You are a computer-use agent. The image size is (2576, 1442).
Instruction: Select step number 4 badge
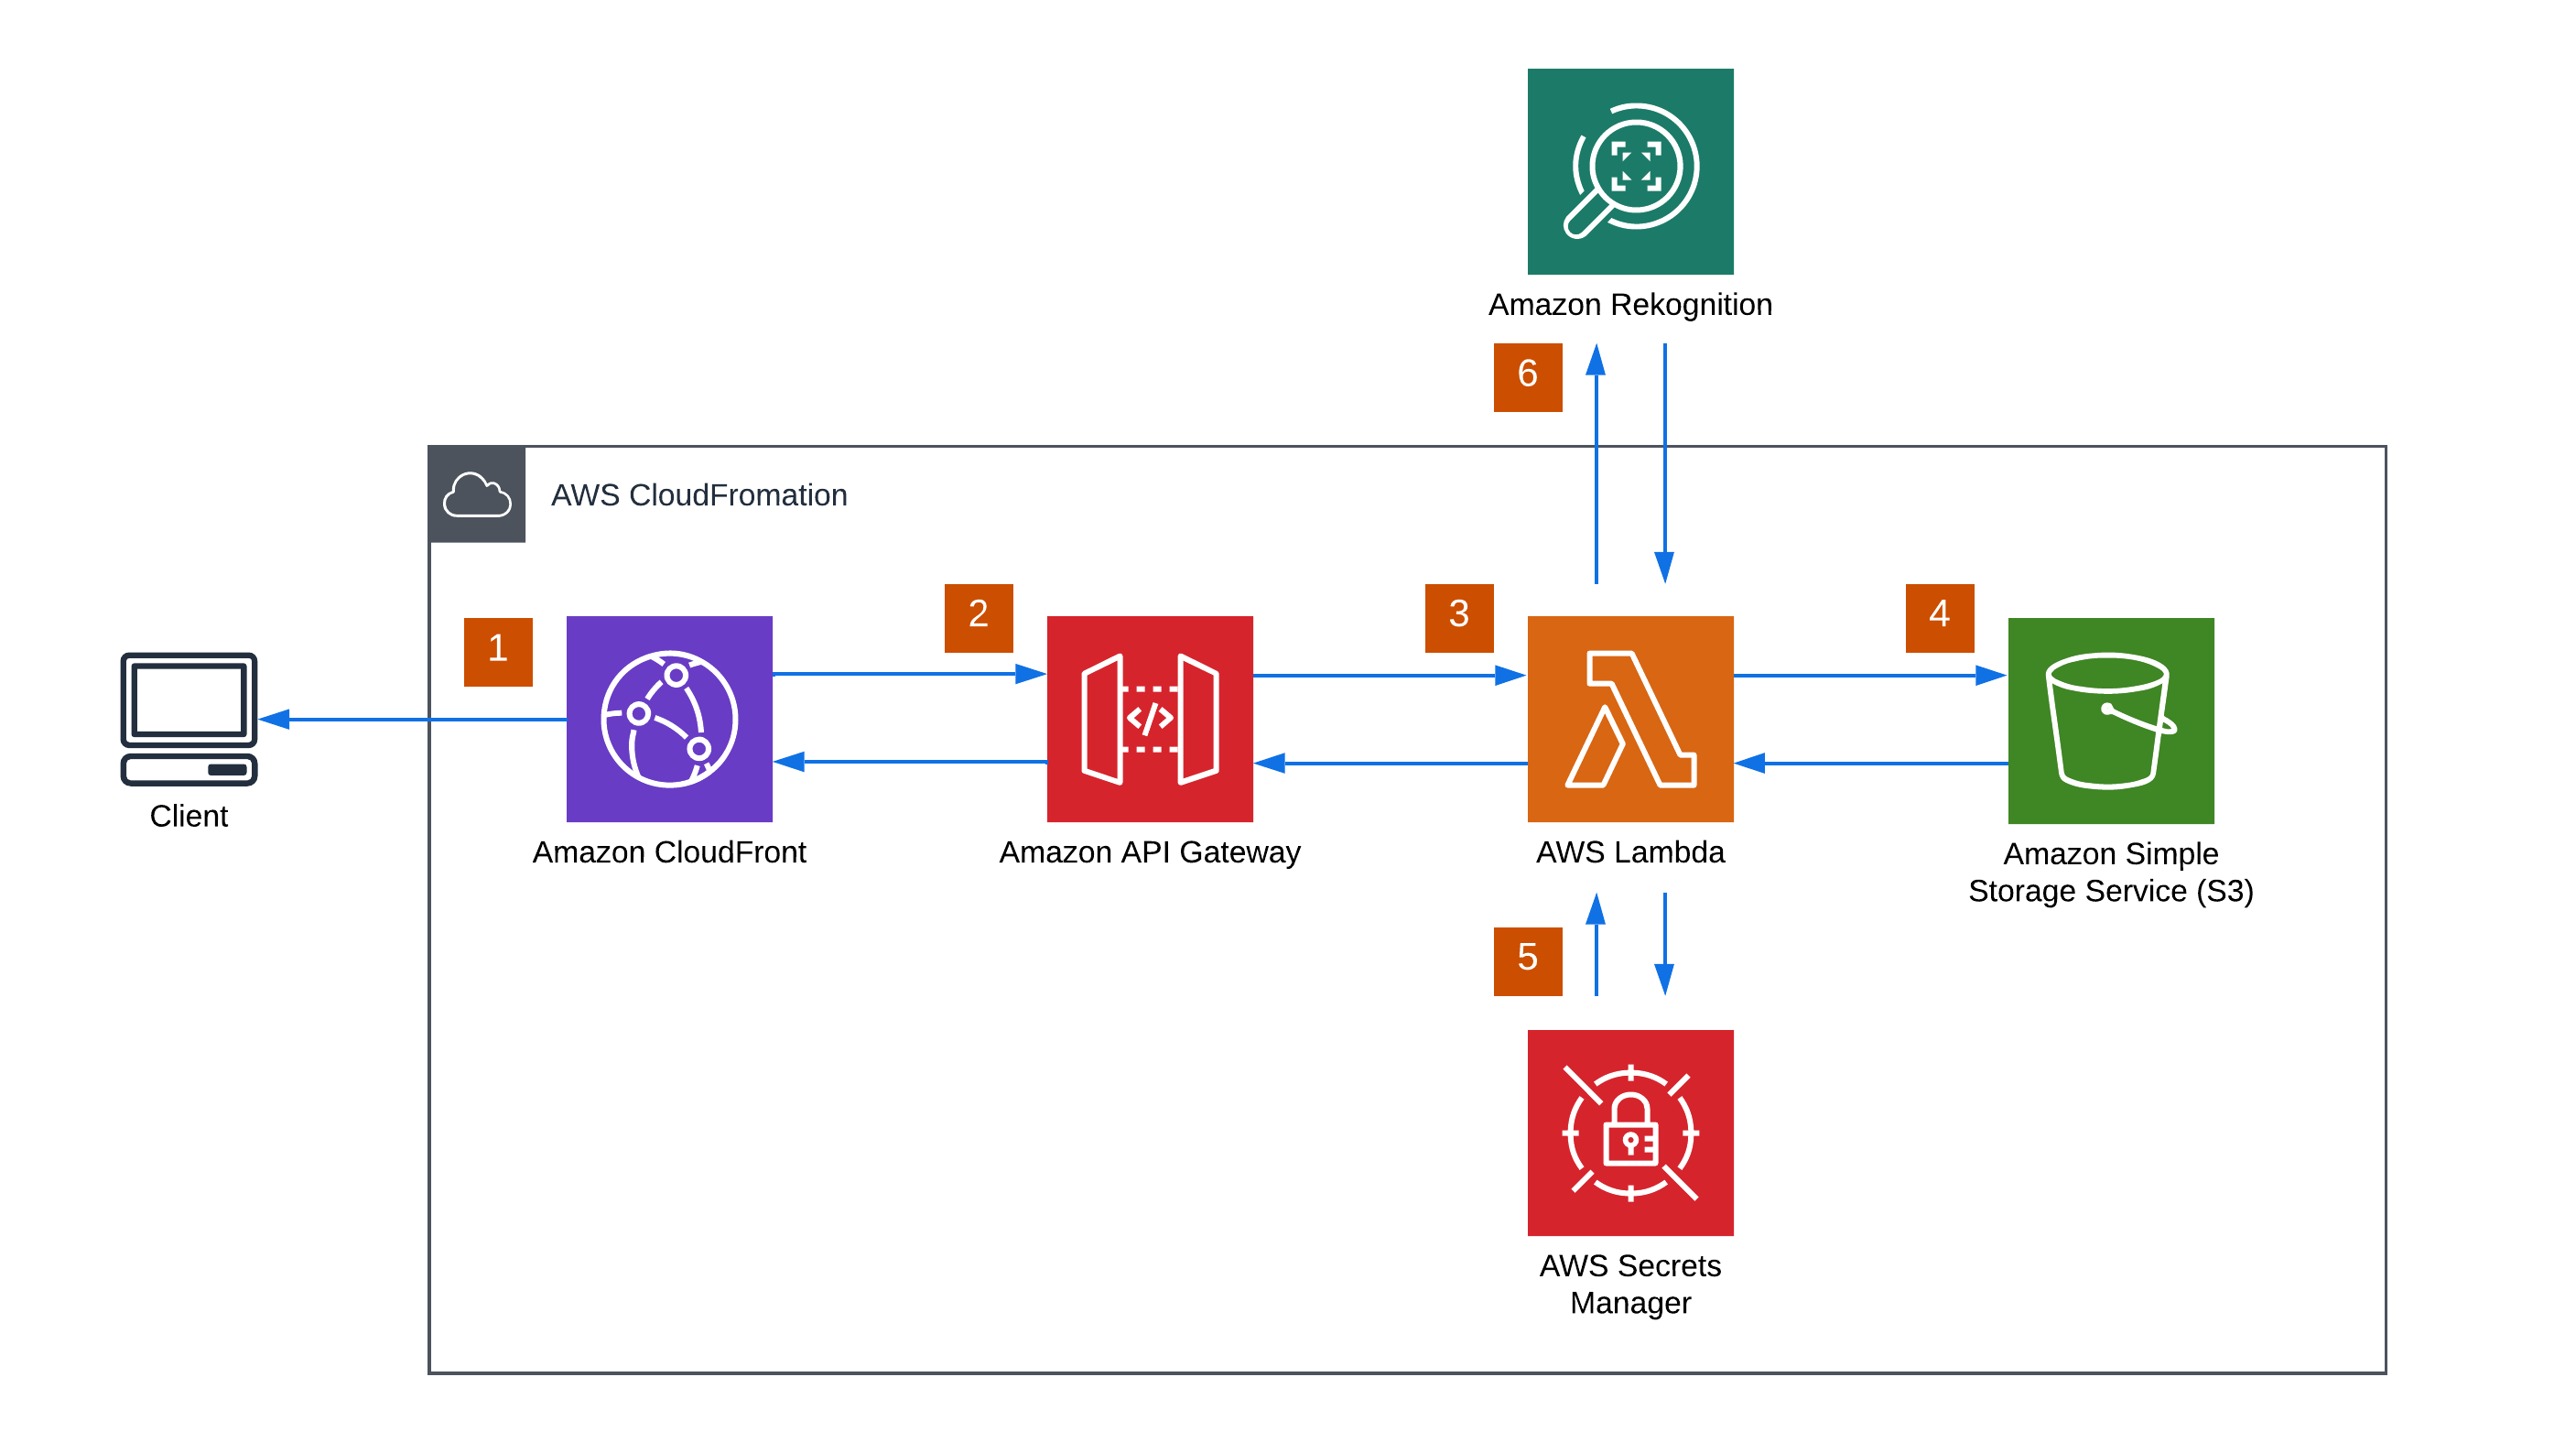point(1939,617)
